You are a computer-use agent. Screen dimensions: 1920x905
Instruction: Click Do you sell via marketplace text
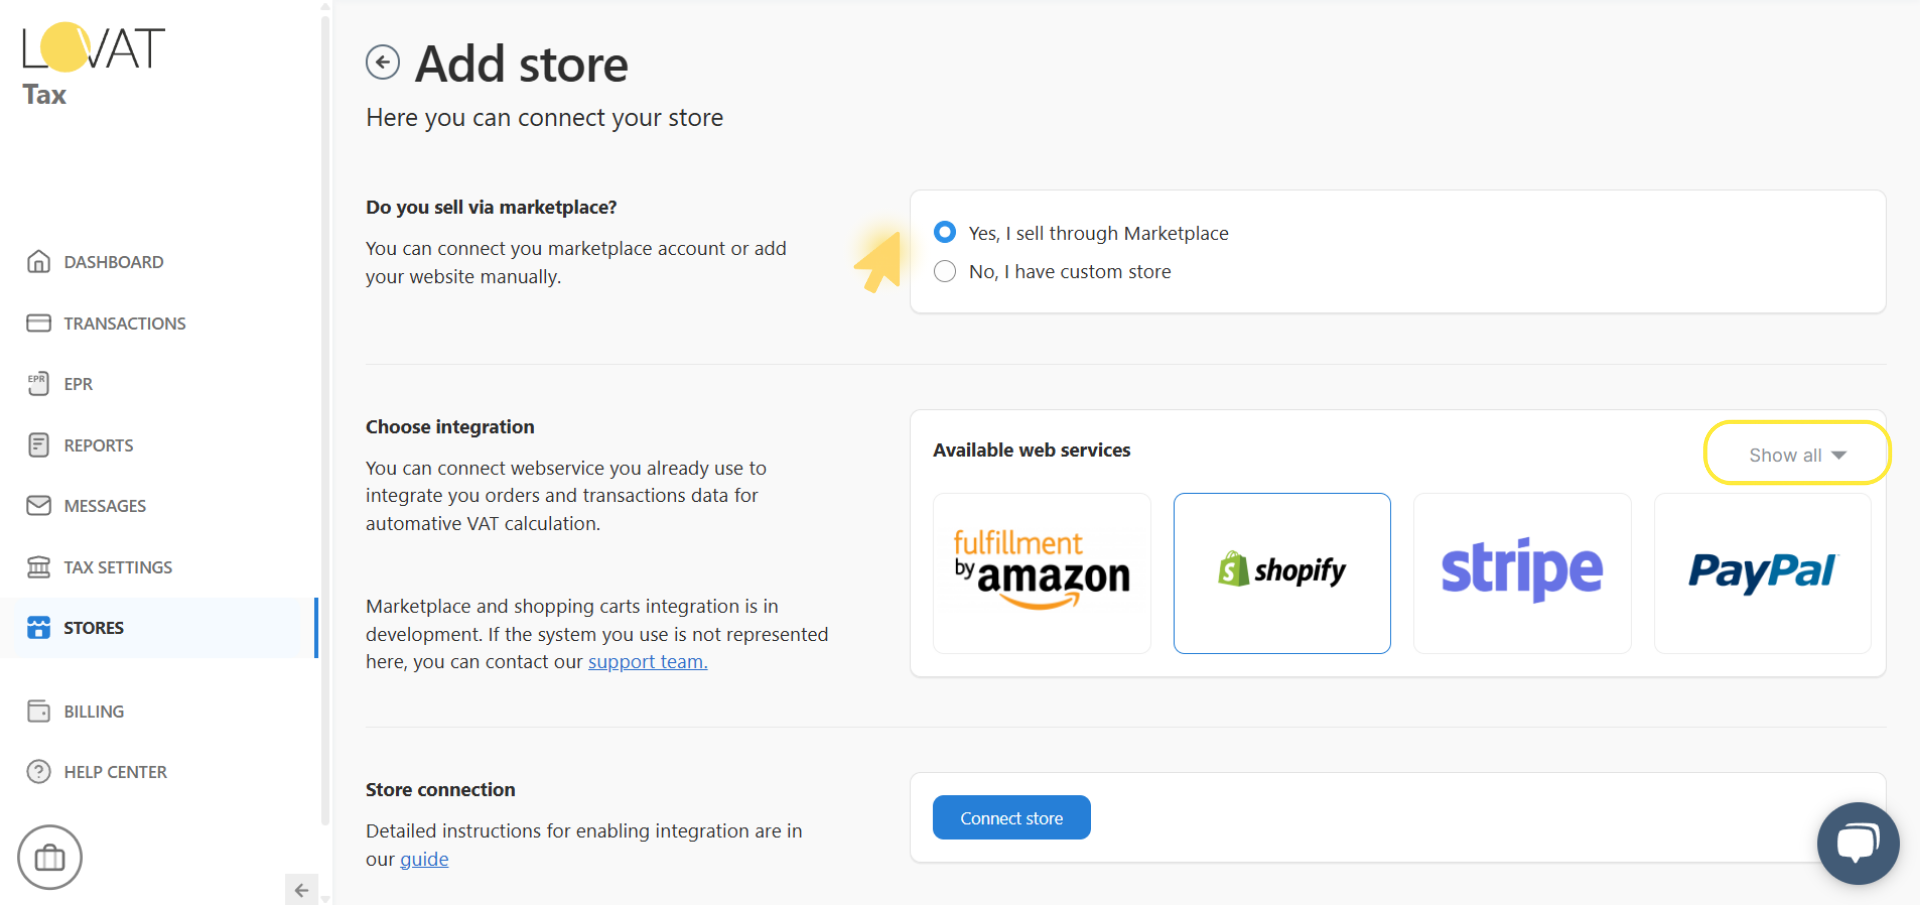pyautogui.click(x=491, y=207)
